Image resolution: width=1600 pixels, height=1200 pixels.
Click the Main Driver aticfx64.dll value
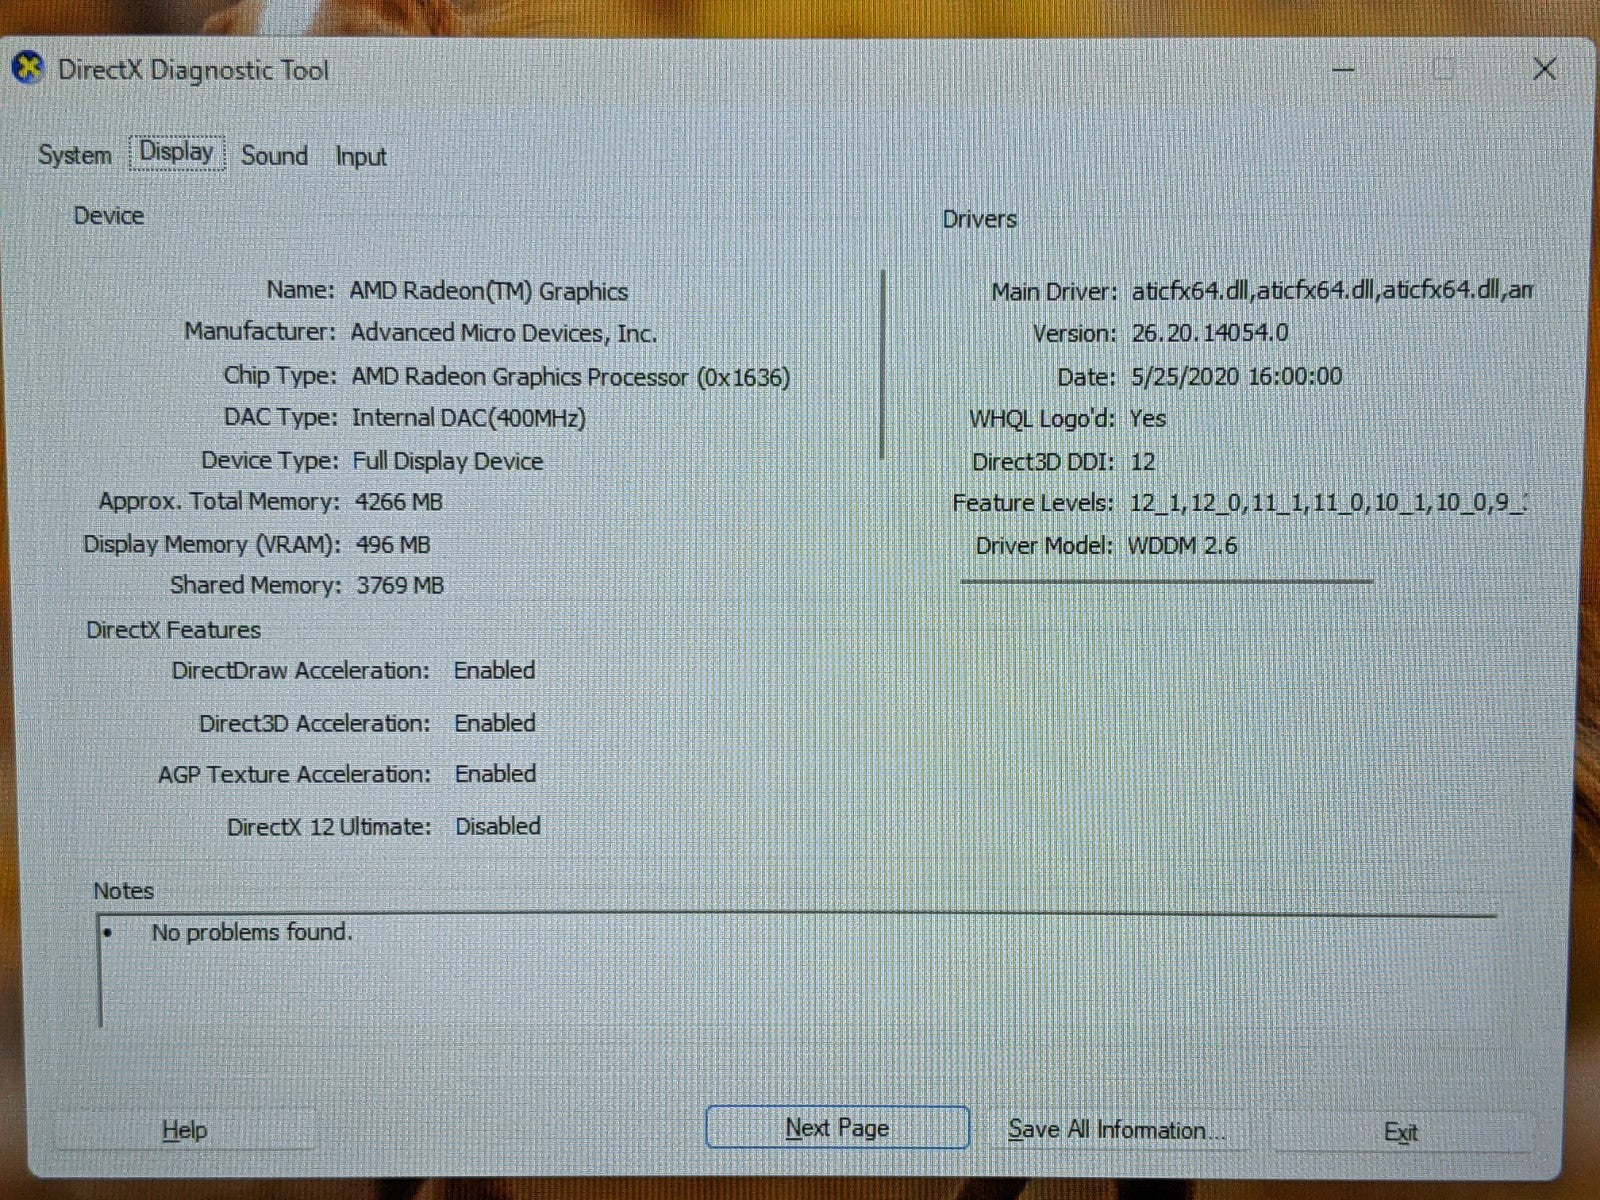tap(1330, 291)
